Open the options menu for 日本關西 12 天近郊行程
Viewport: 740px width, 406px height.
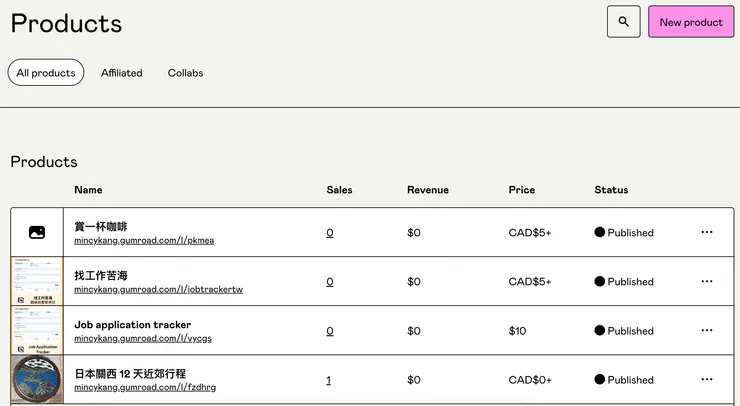(707, 379)
